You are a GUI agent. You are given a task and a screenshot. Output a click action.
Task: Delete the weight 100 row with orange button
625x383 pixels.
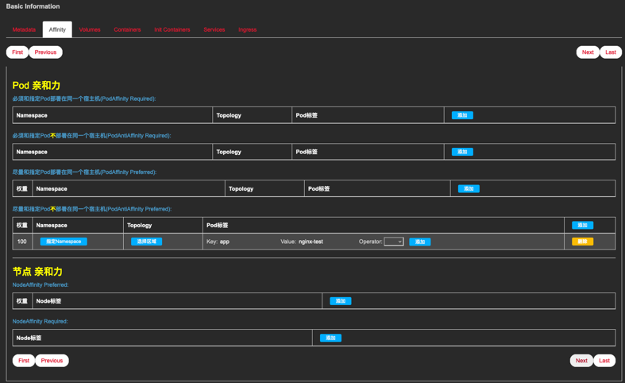(583, 242)
